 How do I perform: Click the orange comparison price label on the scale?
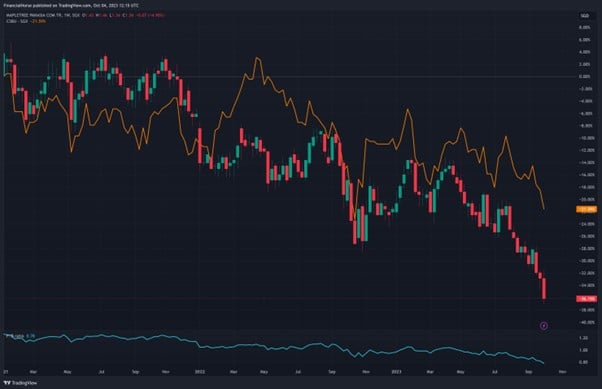[x=587, y=209]
